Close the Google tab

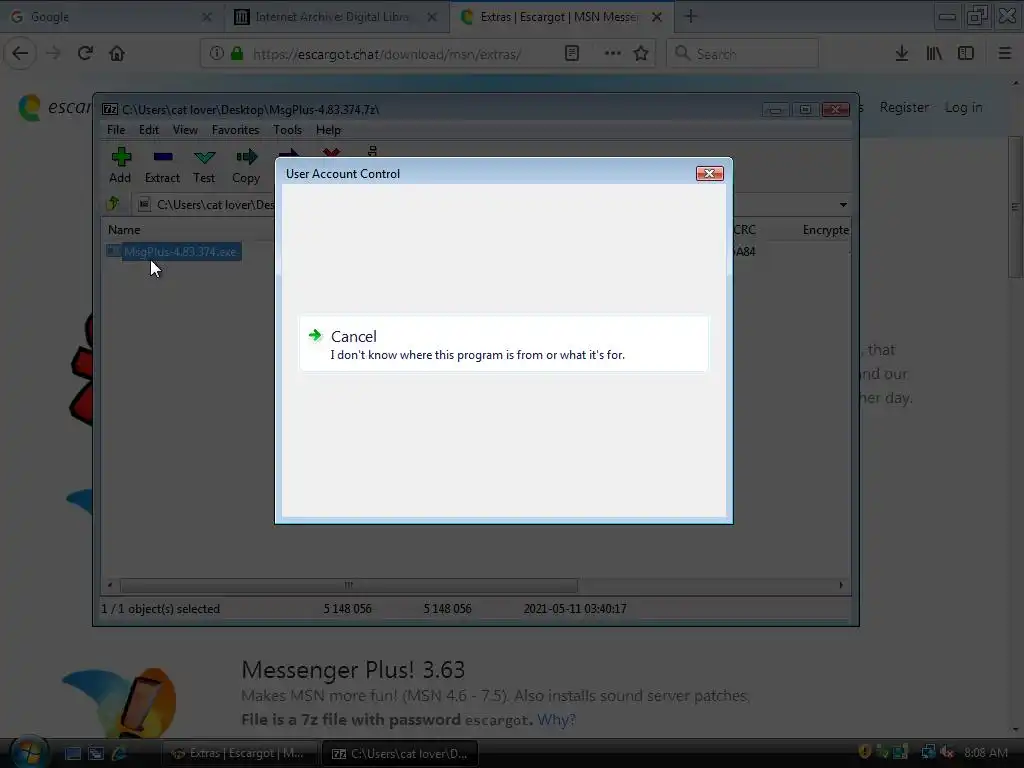206,17
